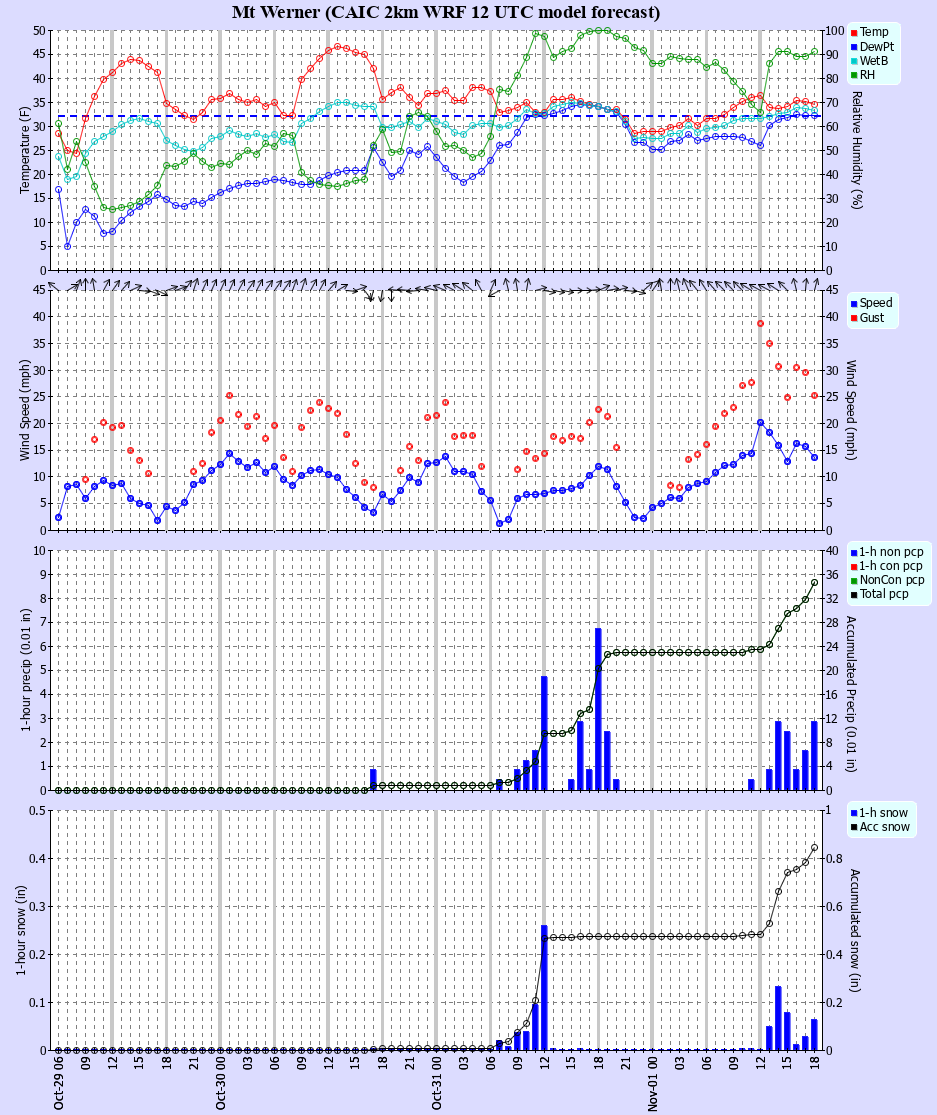Click the 1-h snow legend entry
Image resolution: width=937 pixels, height=1115 pixels.
(879, 813)
